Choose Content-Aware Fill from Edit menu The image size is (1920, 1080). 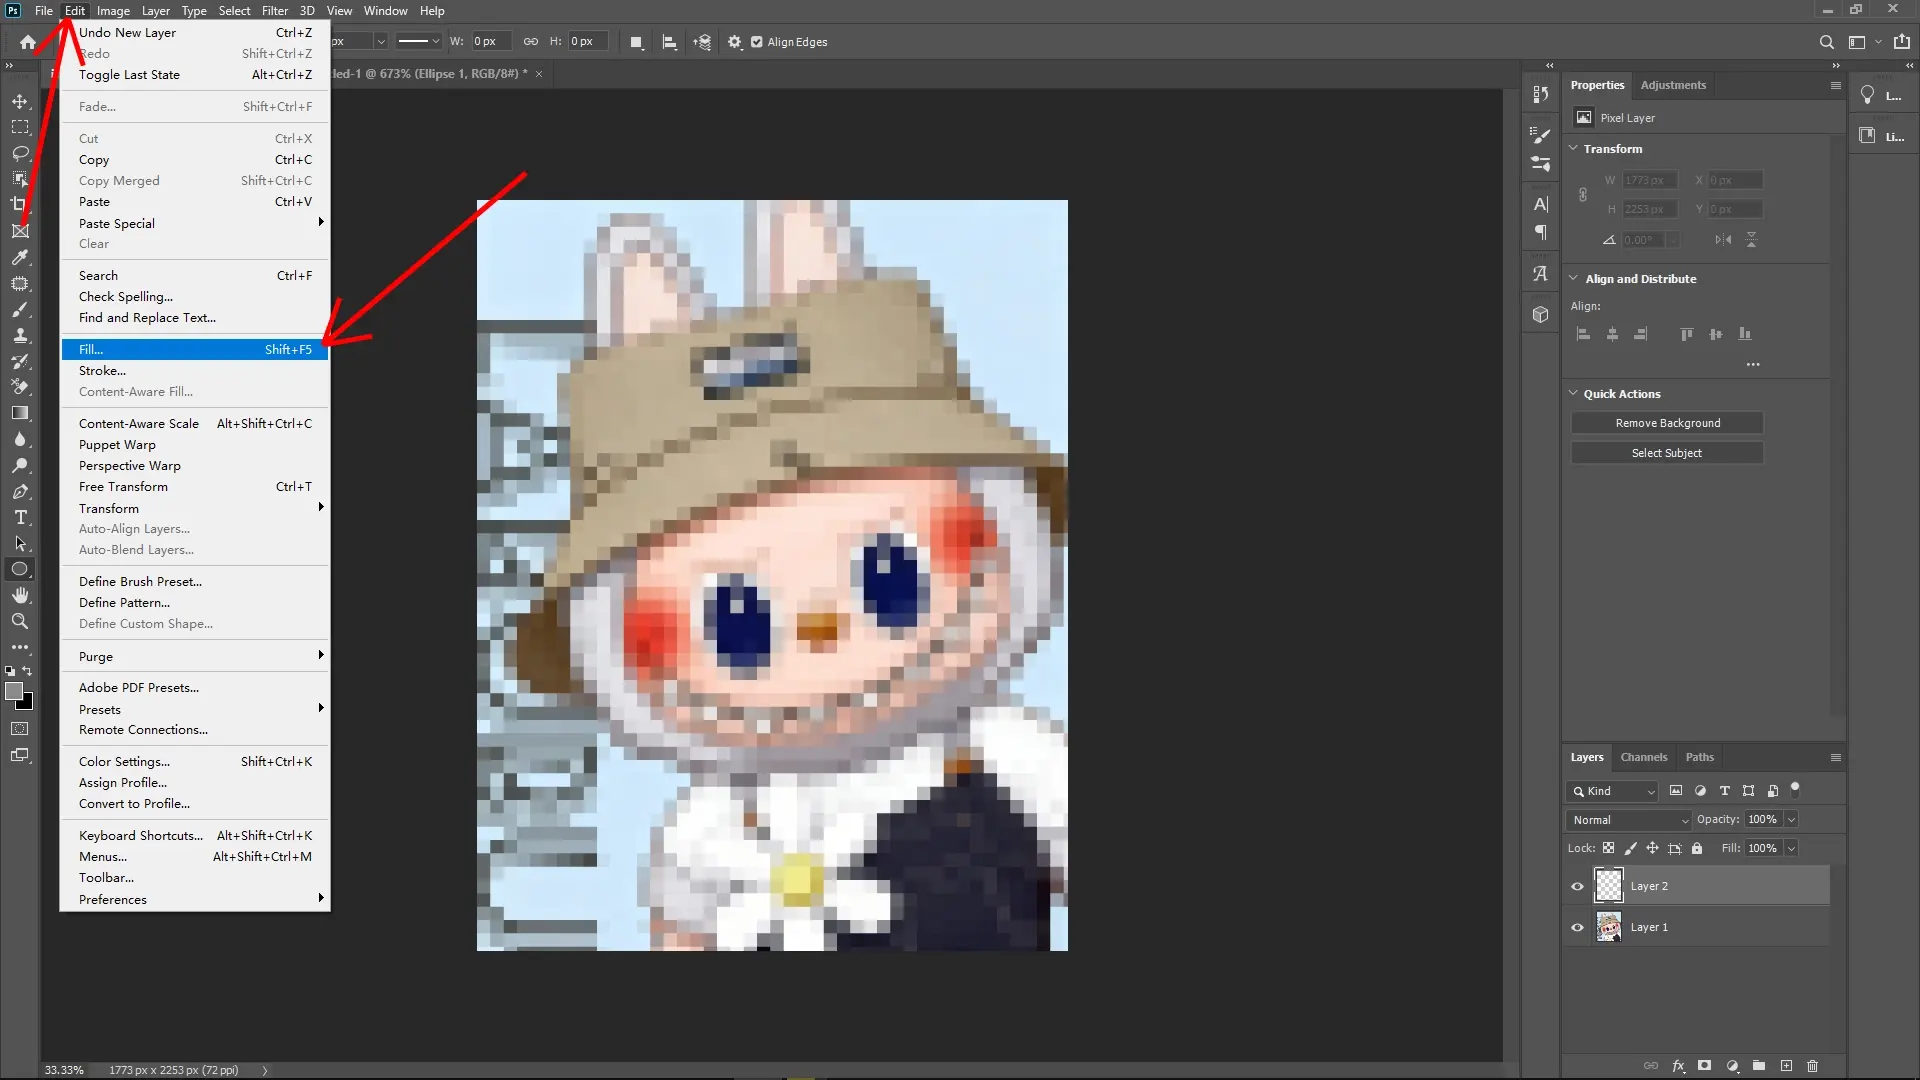click(136, 391)
